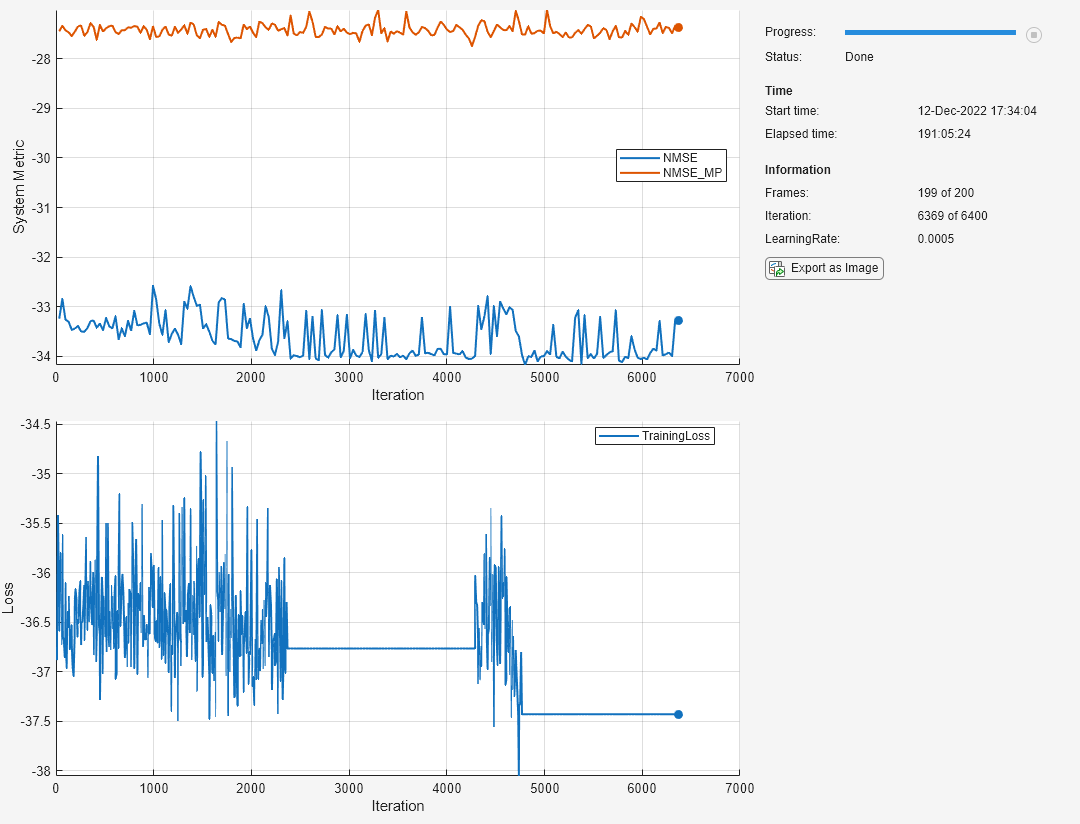Click the TrainingLoss legend entry
Image resolution: width=1080 pixels, height=824 pixels.
[x=654, y=435]
